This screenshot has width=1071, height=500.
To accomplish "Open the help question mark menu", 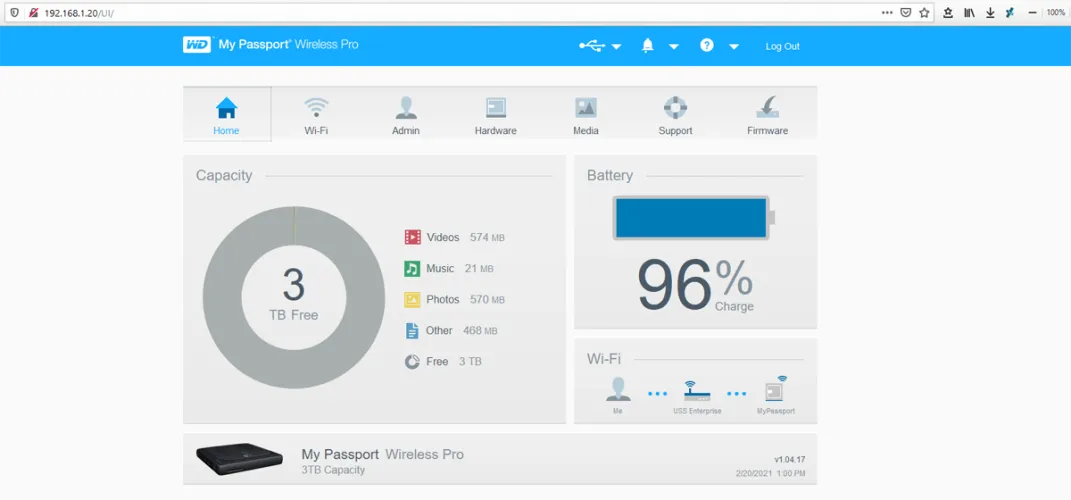I will pos(718,46).
